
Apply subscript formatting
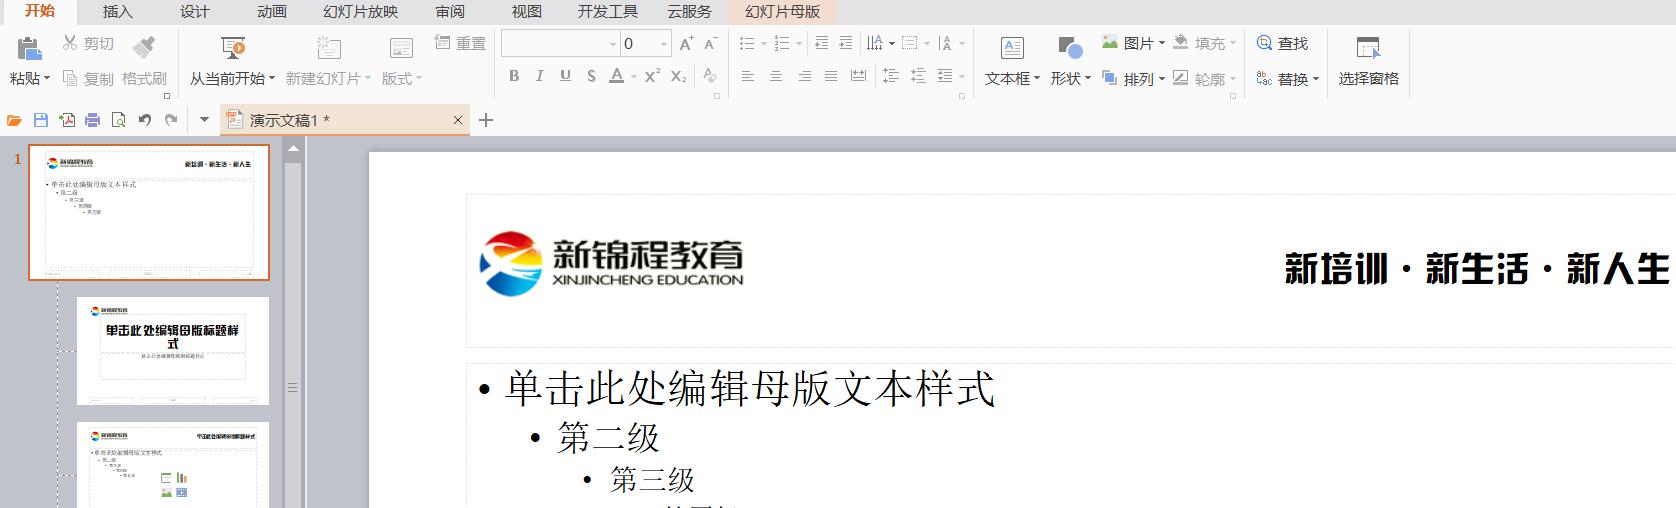pos(678,76)
